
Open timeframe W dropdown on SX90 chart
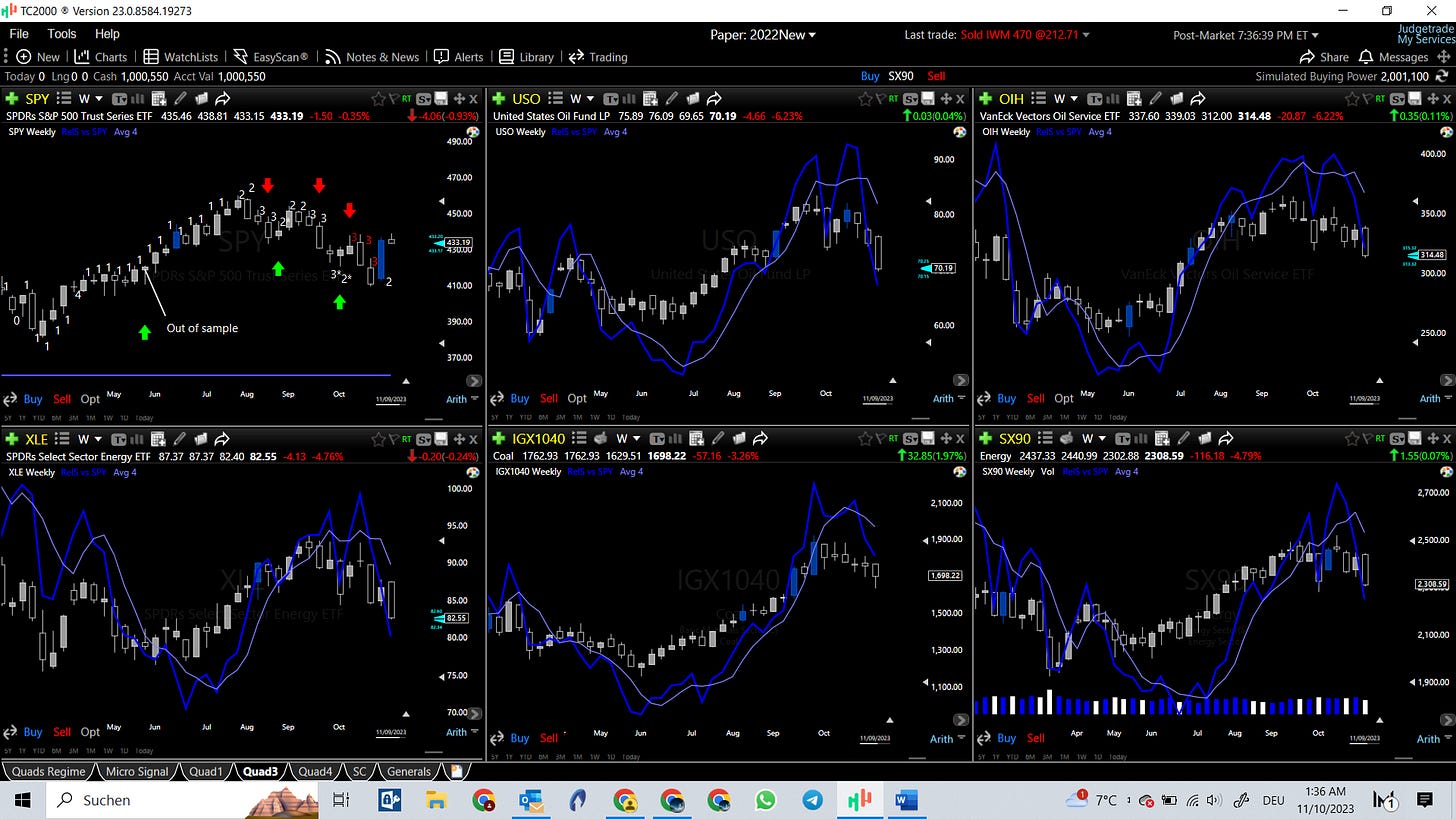1094,438
